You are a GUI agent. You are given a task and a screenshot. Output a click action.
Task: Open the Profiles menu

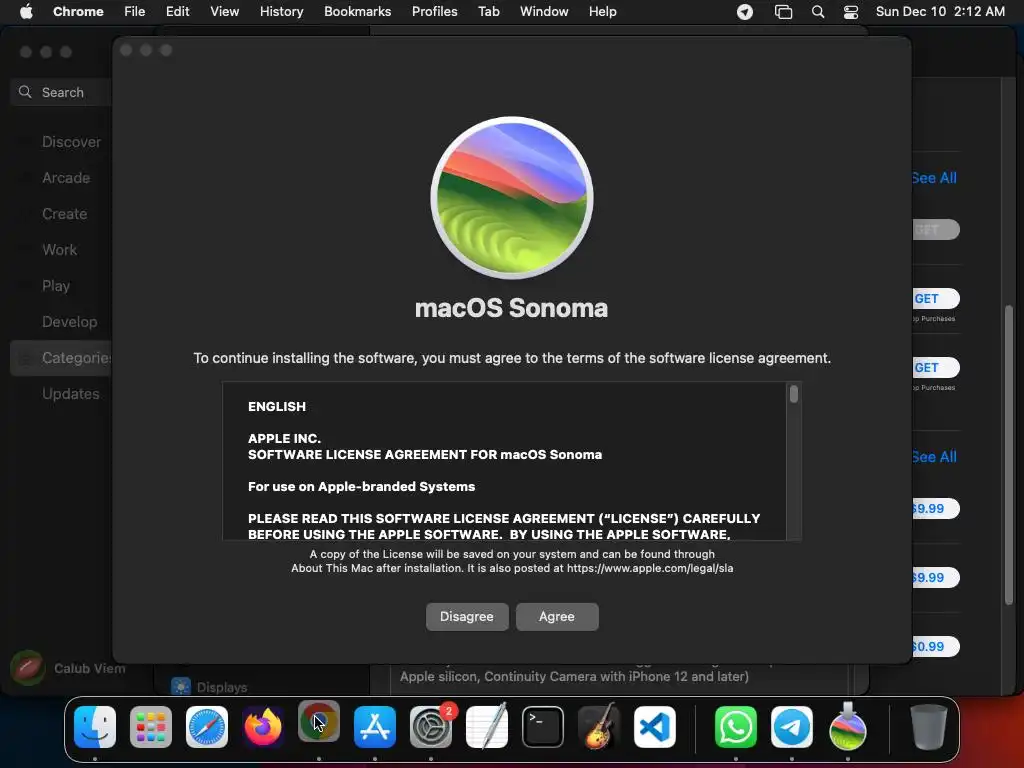tap(434, 11)
